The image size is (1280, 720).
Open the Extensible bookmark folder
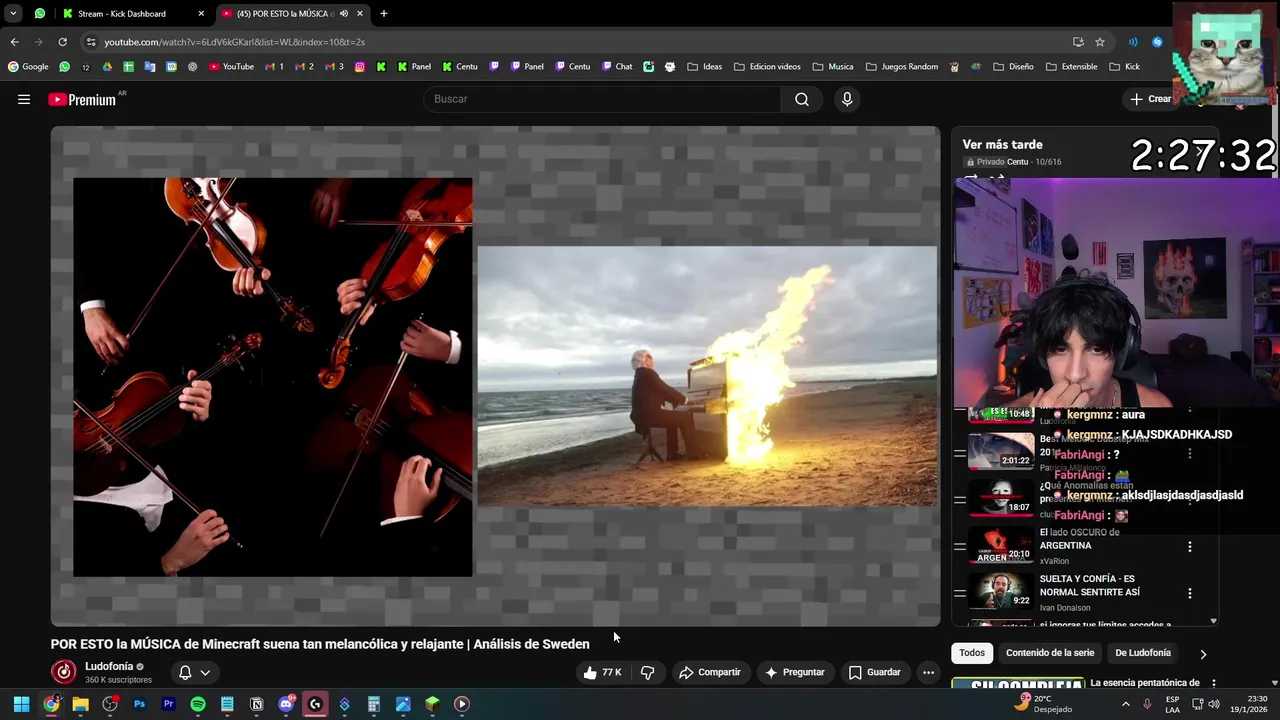(1071, 67)
